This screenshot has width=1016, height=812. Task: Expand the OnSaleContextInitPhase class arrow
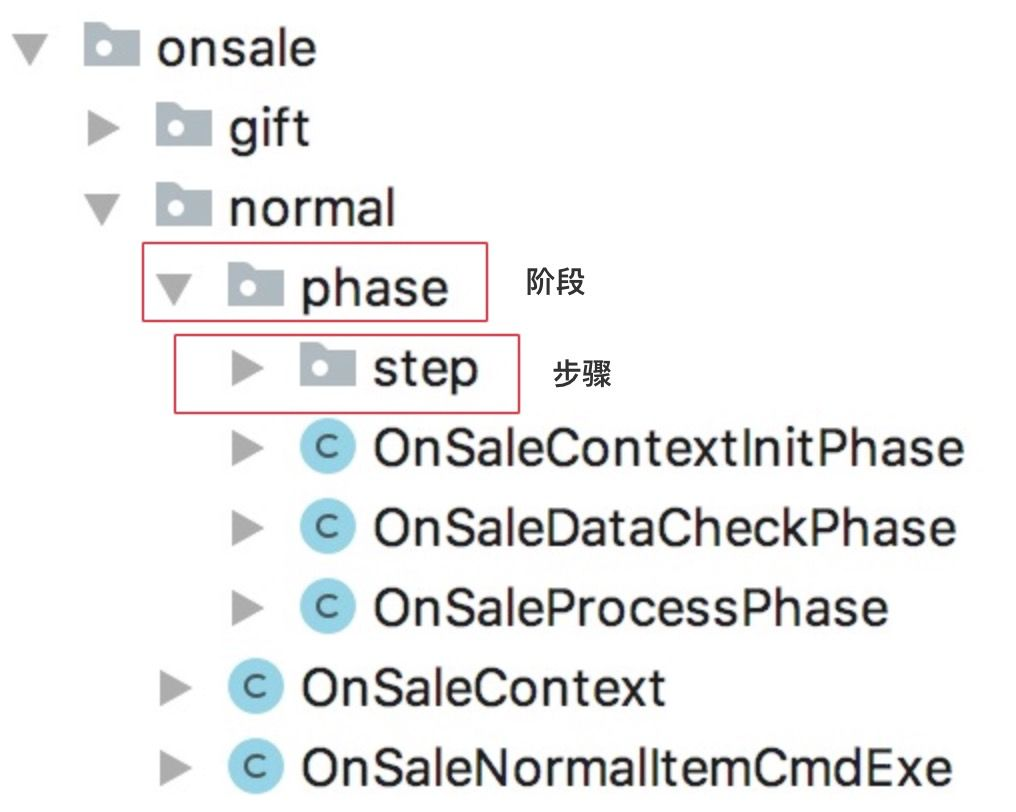coord(248,448)
